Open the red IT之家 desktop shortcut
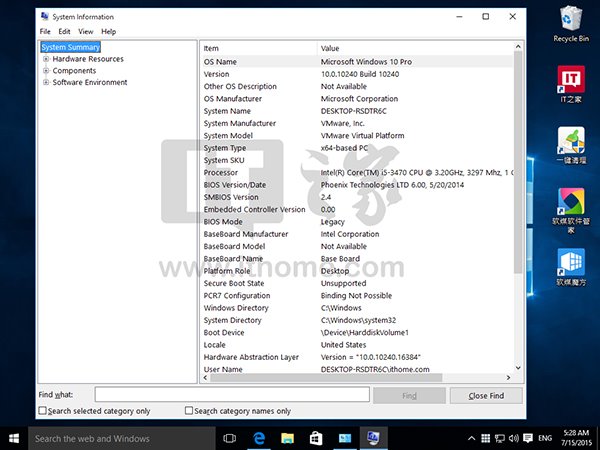Viewport: 600px width, 450px height. click(571, 84)
